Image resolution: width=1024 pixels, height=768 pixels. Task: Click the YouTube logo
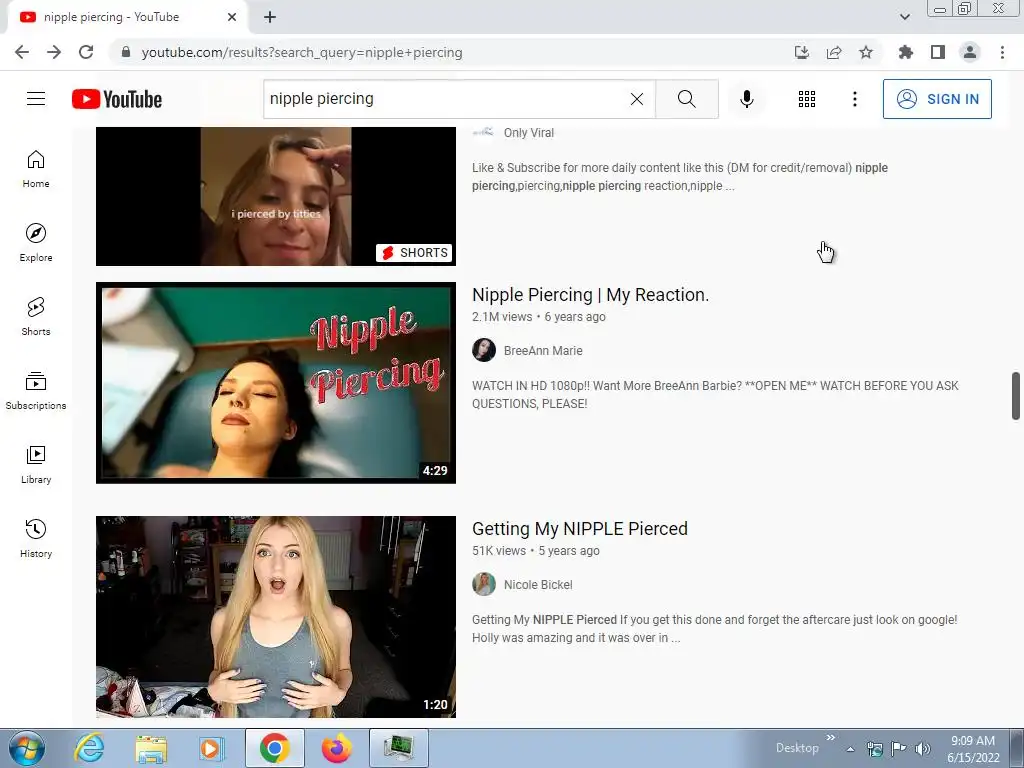point(117,99)
